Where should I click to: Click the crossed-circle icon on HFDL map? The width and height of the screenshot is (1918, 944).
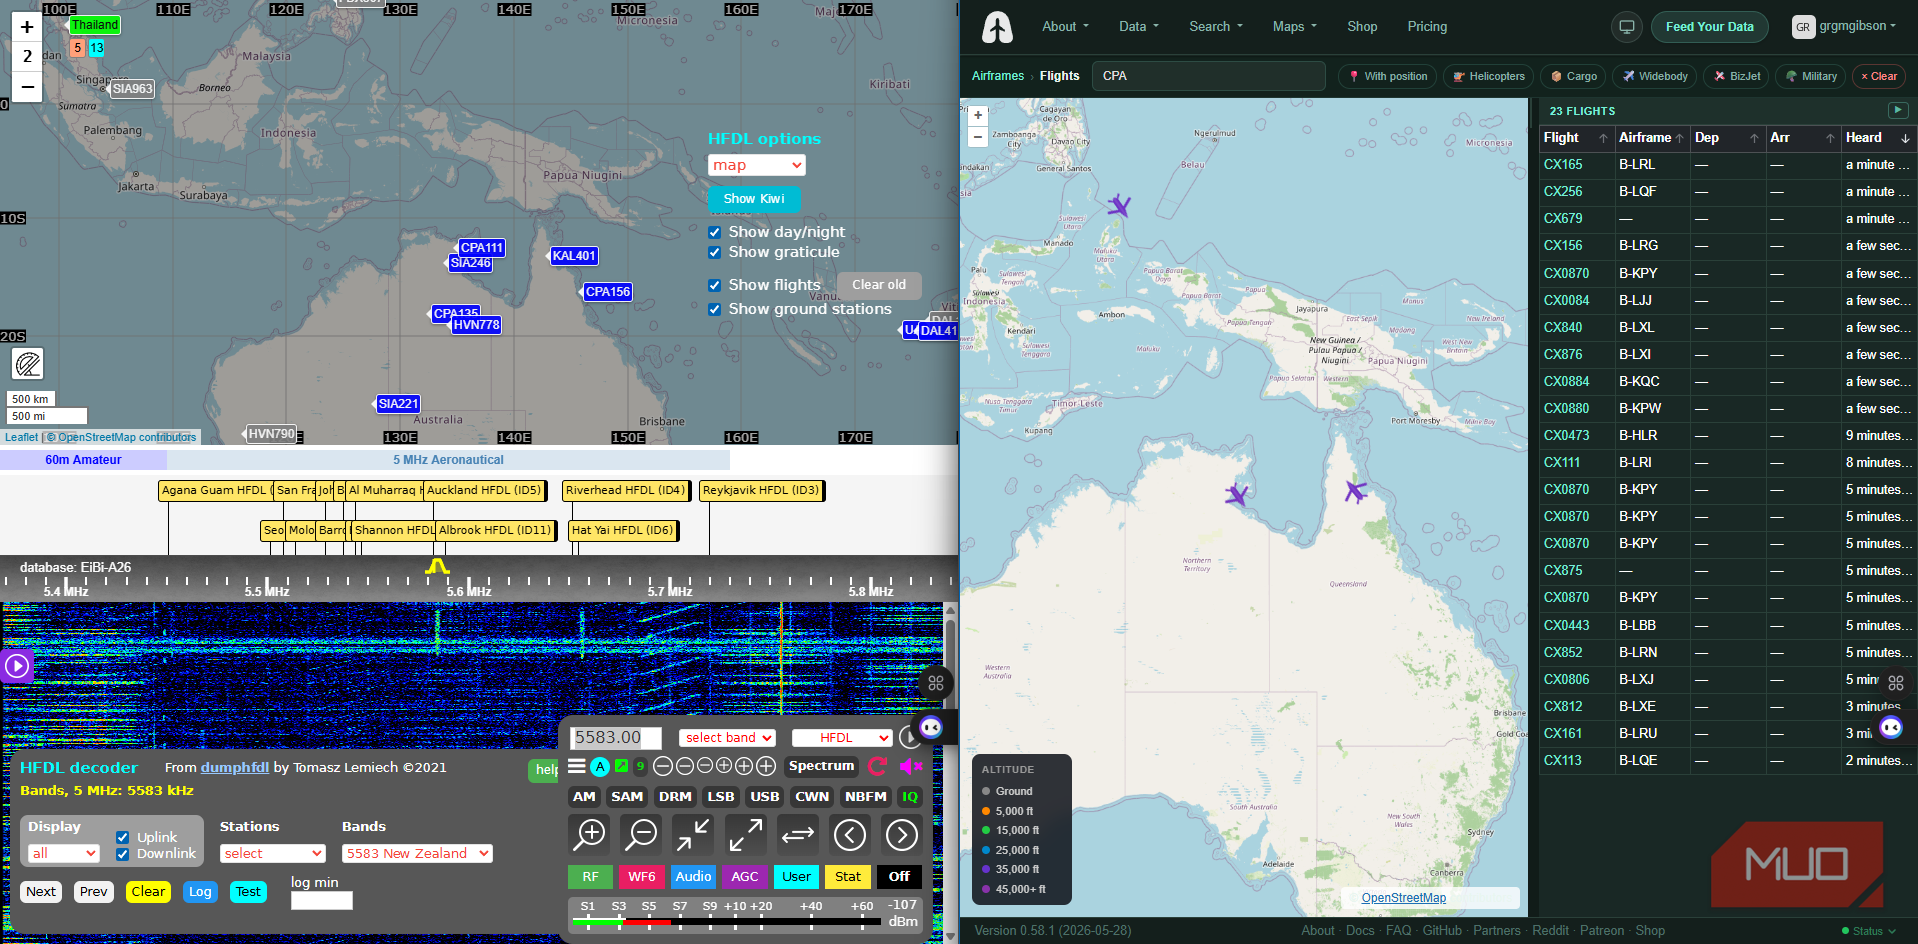[28, 364]
